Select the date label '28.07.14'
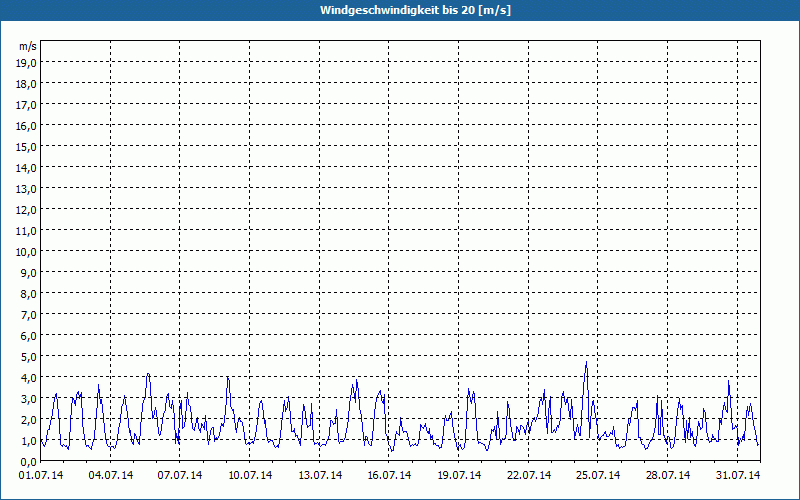Image resolution: width=800 pixels, height=500 pixels. tap(667, 476)
